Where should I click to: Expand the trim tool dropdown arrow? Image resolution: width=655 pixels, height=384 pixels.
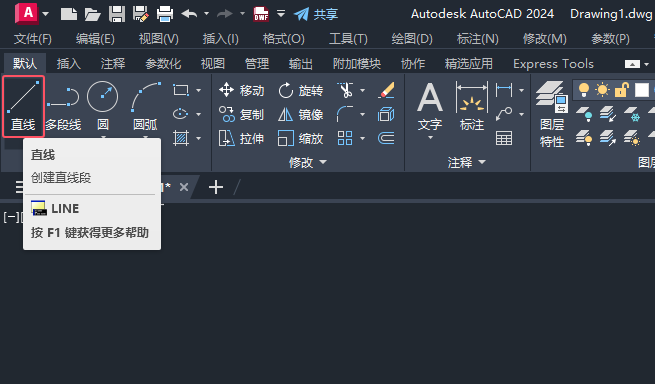362,90
